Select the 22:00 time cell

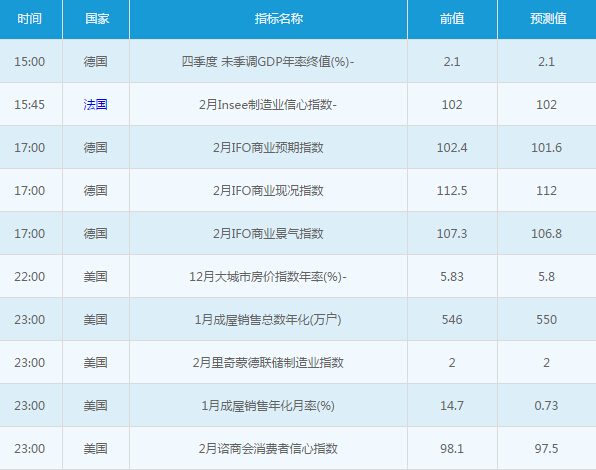[31, 276]
